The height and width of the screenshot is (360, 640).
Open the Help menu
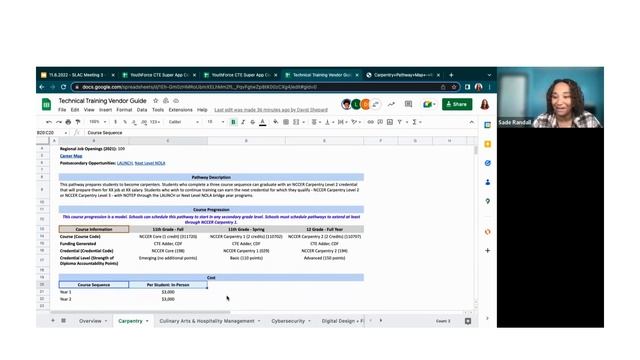pos(202,110)
